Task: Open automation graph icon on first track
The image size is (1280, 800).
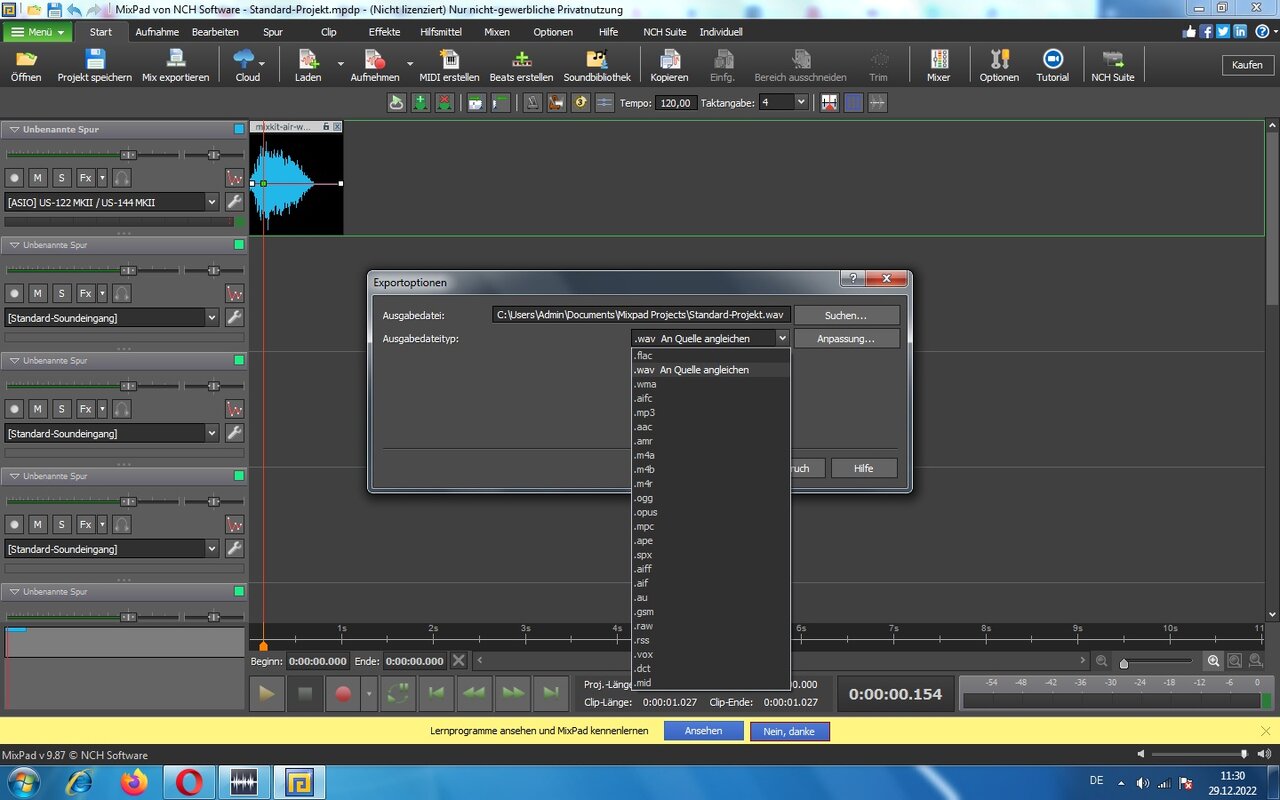Action: pos(234,178)
